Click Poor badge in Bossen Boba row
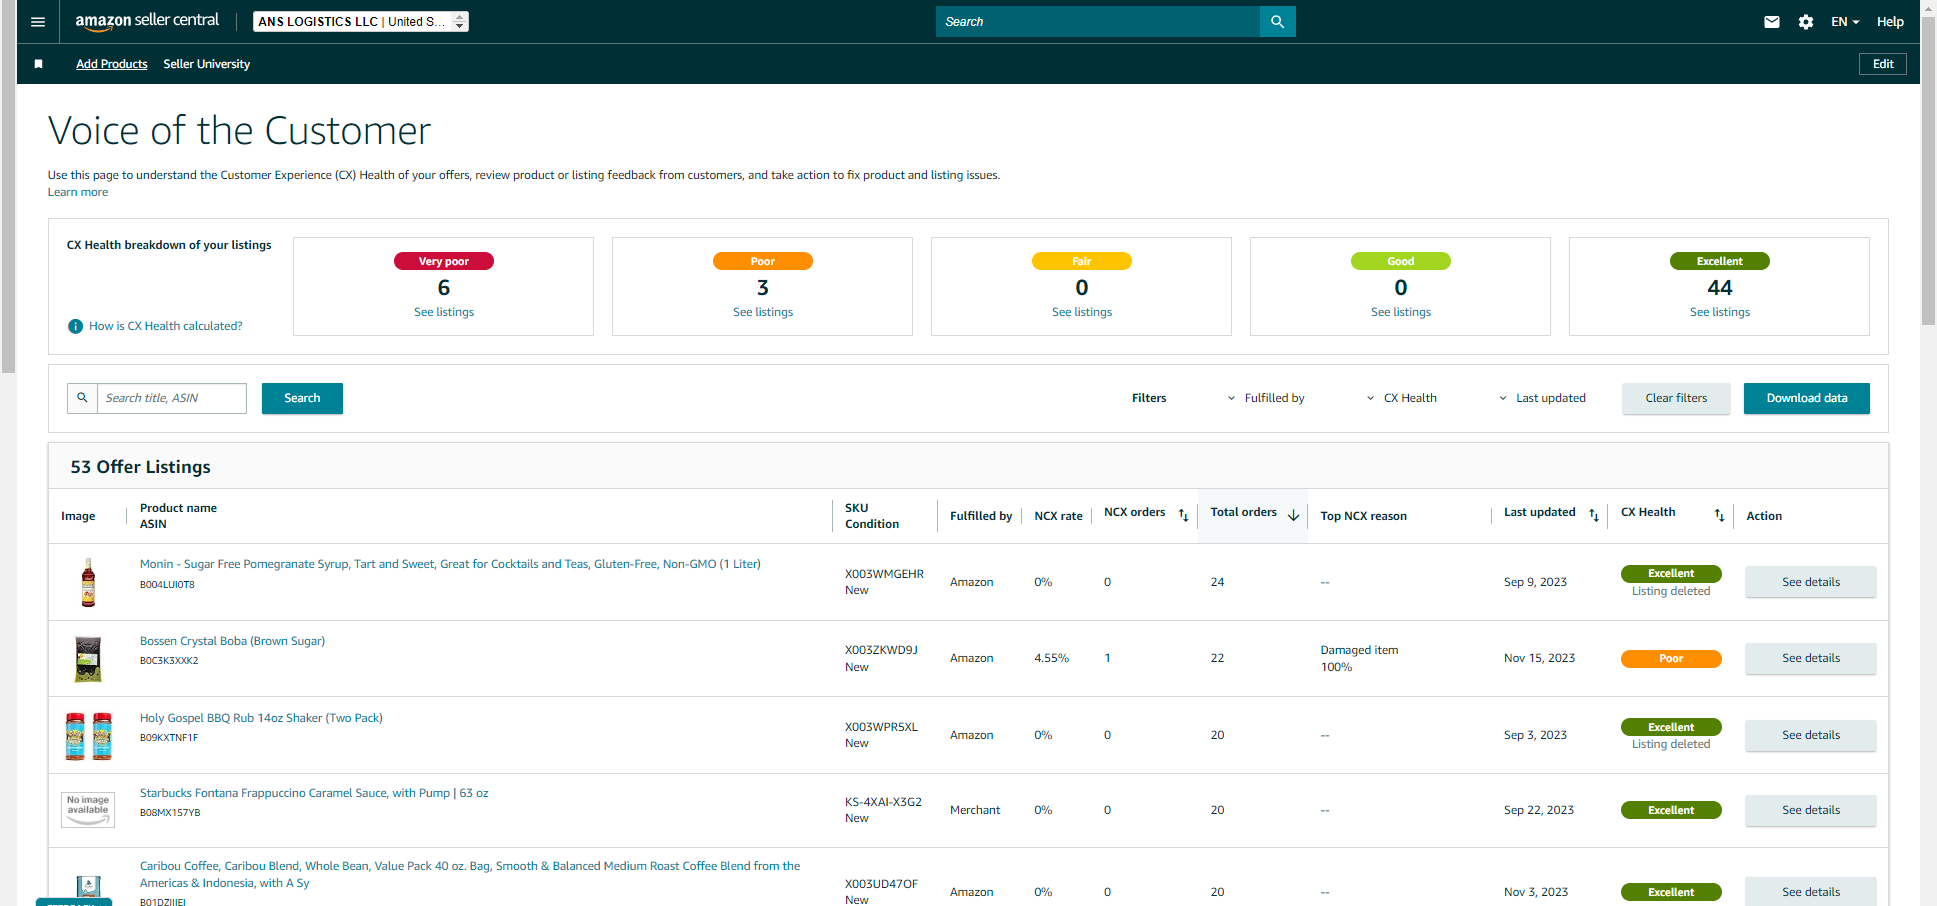This screenshot has height=906, width=1937. [1671, 658]
